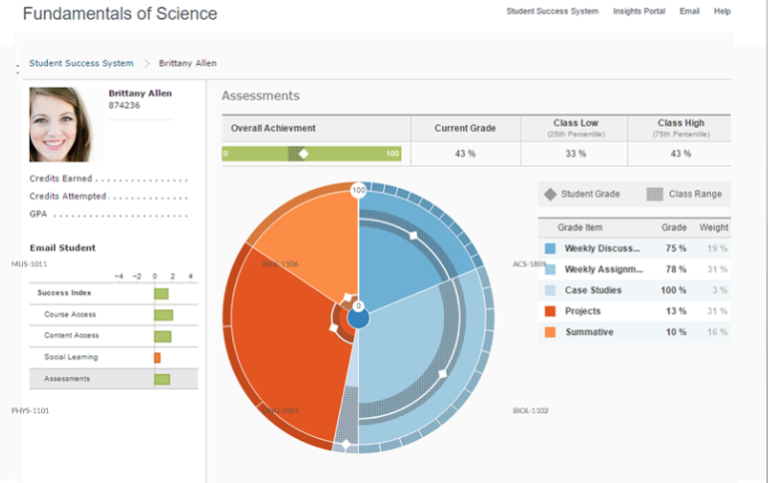The image size is (768, 483).
Task: Click the Weekly Assignments grade item row
Action: 603,269
